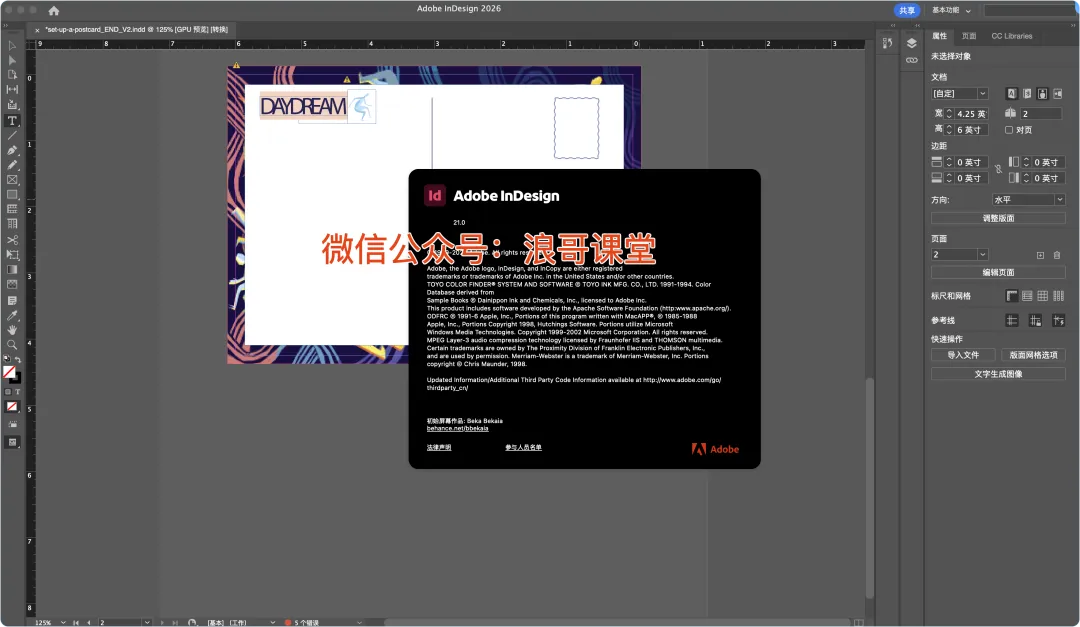Viewport: 1080px width, 627px height.
Task: Click the fill color swatch in toolbar
Action: (x=9, y=372)
